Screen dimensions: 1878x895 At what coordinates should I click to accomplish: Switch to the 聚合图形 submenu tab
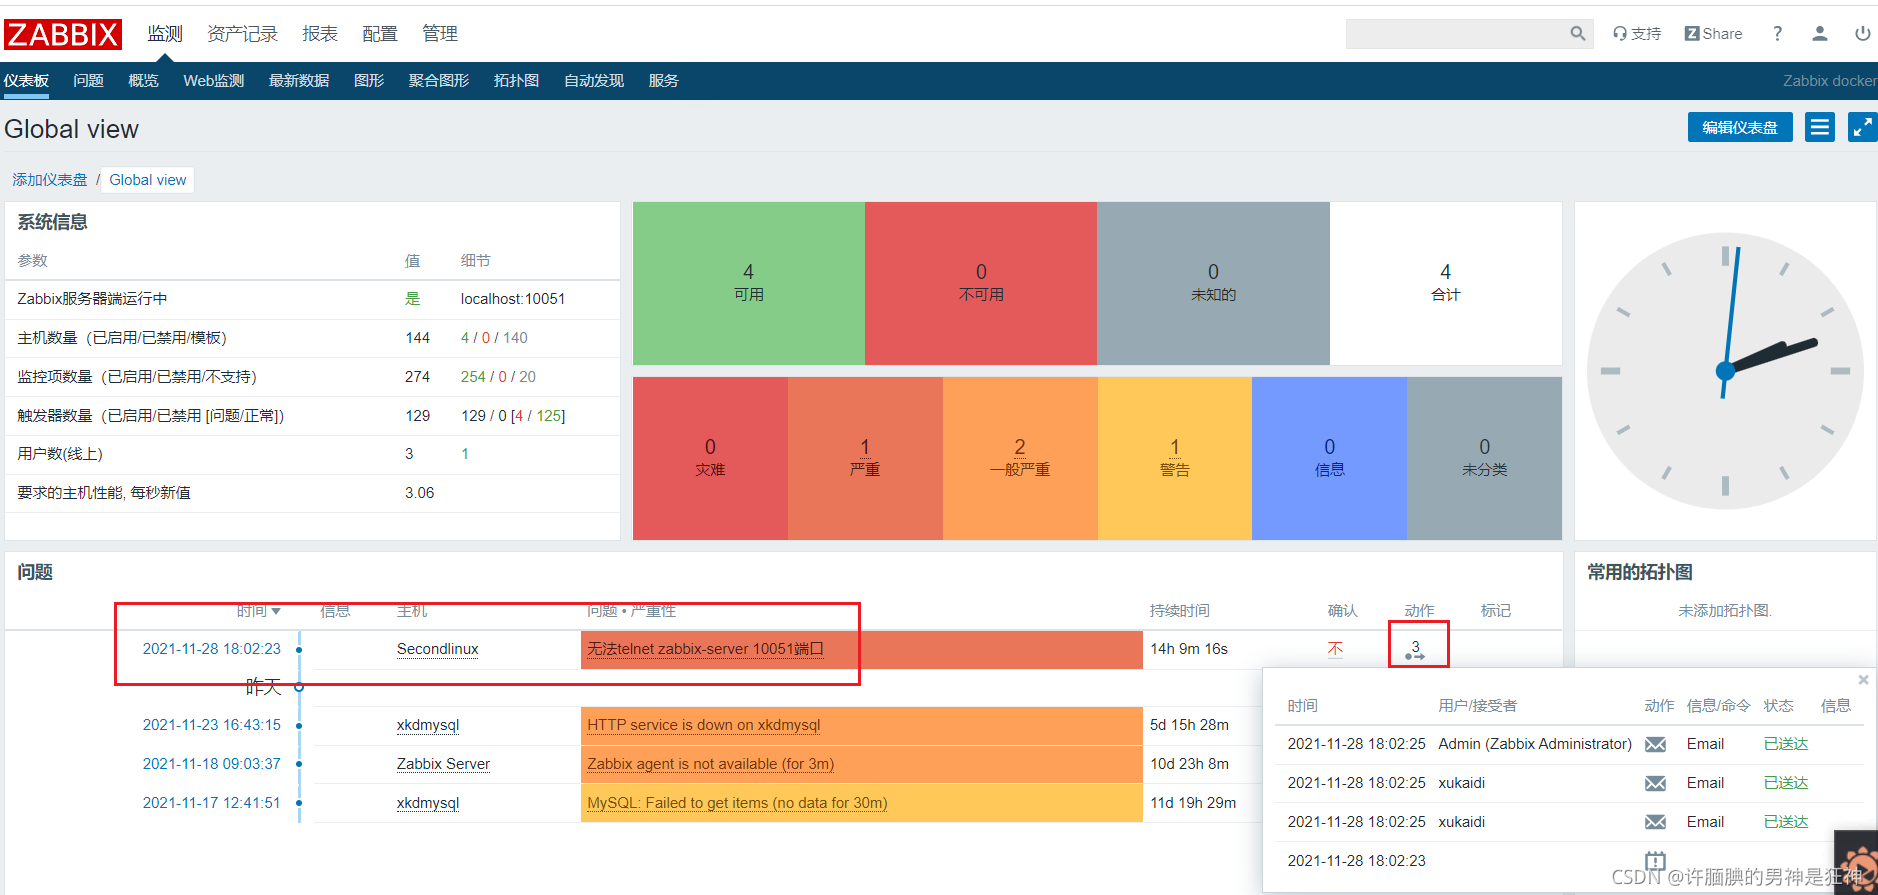[439, 81]
